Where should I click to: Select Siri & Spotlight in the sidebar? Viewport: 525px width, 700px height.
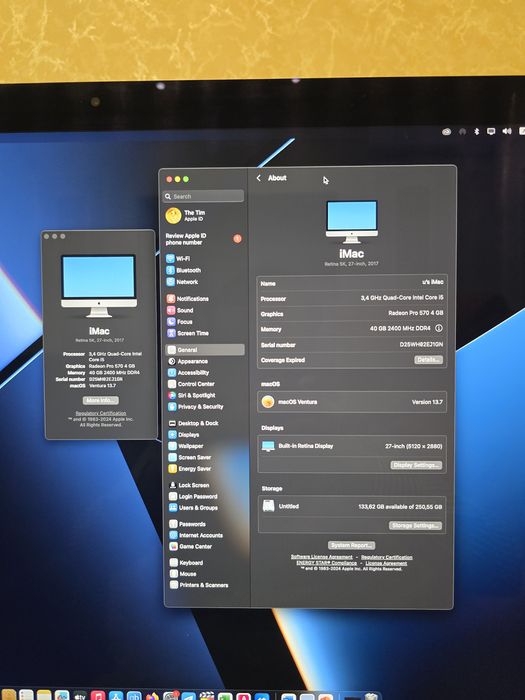point(192,395)
